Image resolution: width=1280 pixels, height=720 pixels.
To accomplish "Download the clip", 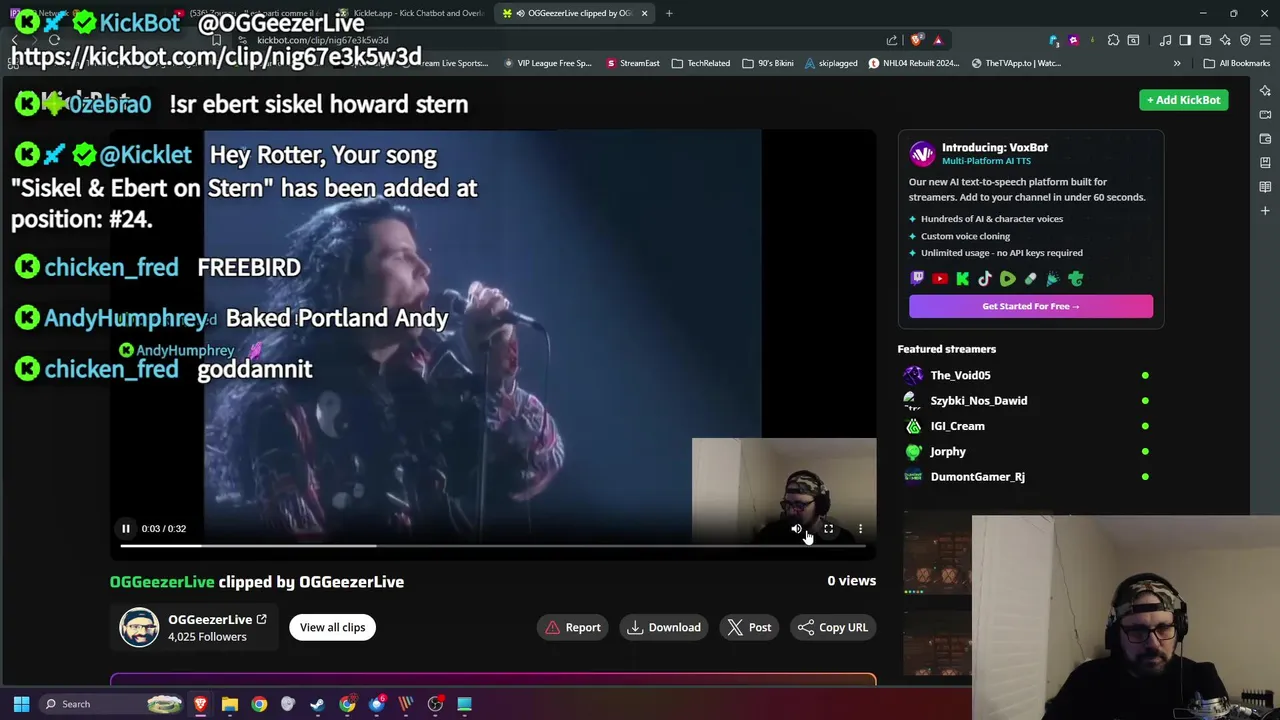I will pyautogui.click(x=664, y=627).
